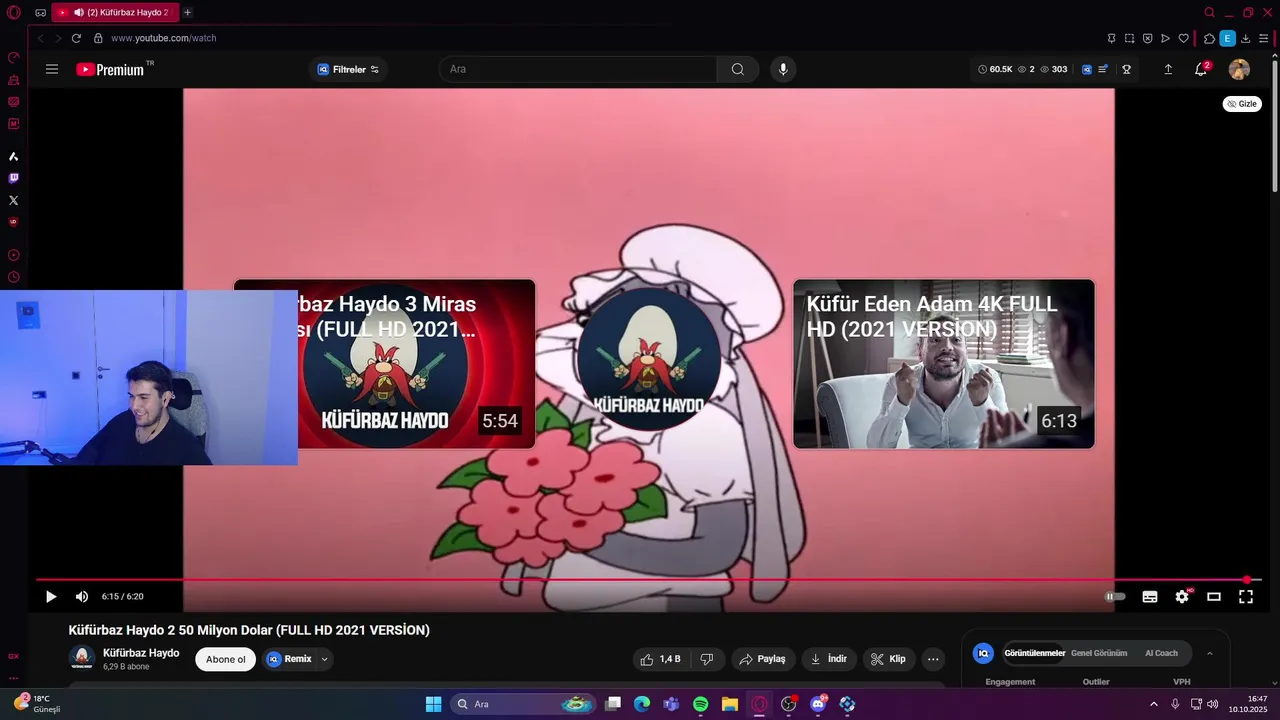
Task: Open Easy Setup sliders icon
Action: [x=1264, y=38]
